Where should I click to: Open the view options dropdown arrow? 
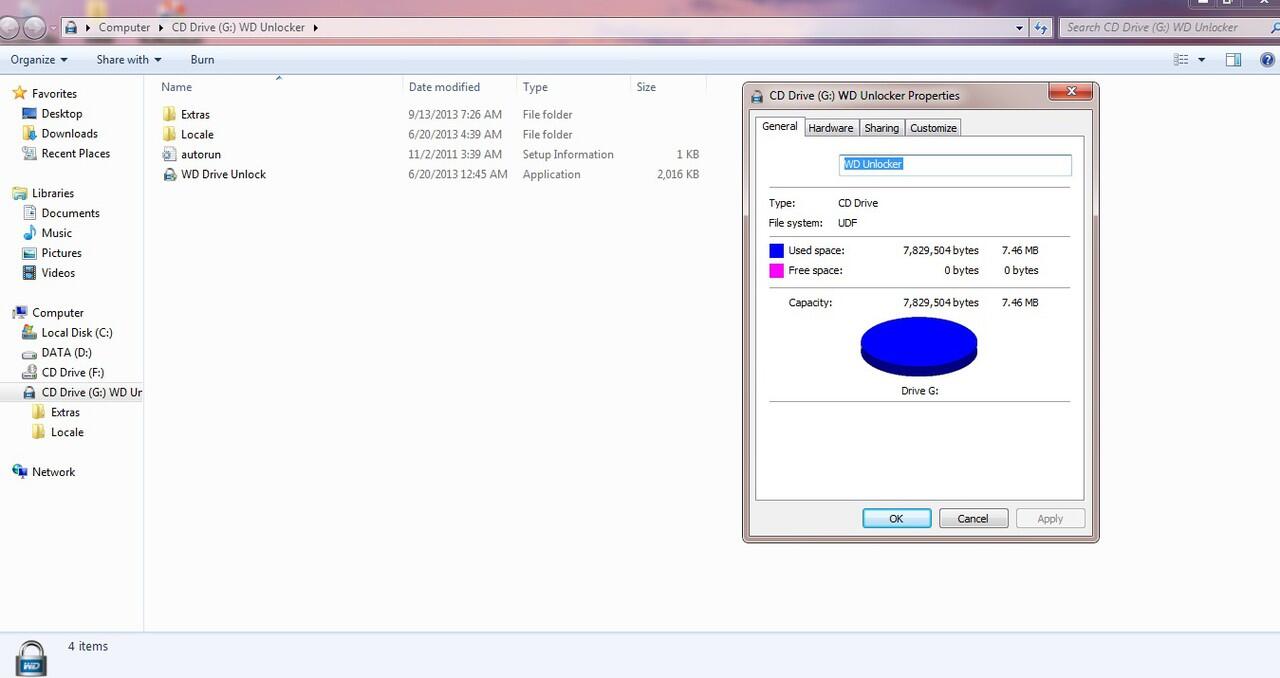coord(1202,60)
